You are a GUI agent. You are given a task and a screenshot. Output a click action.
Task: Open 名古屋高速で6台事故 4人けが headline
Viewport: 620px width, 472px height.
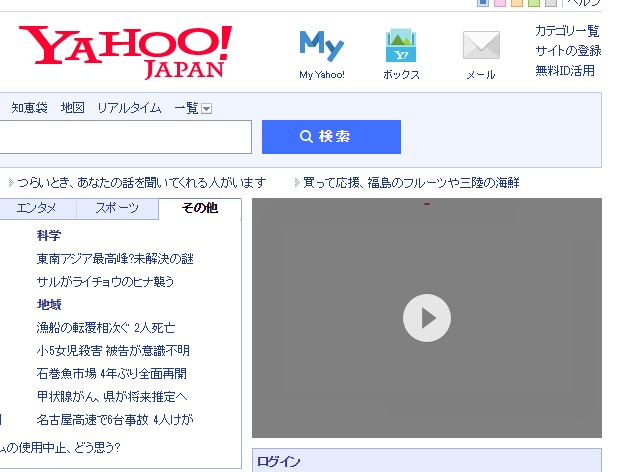point(115,419)
